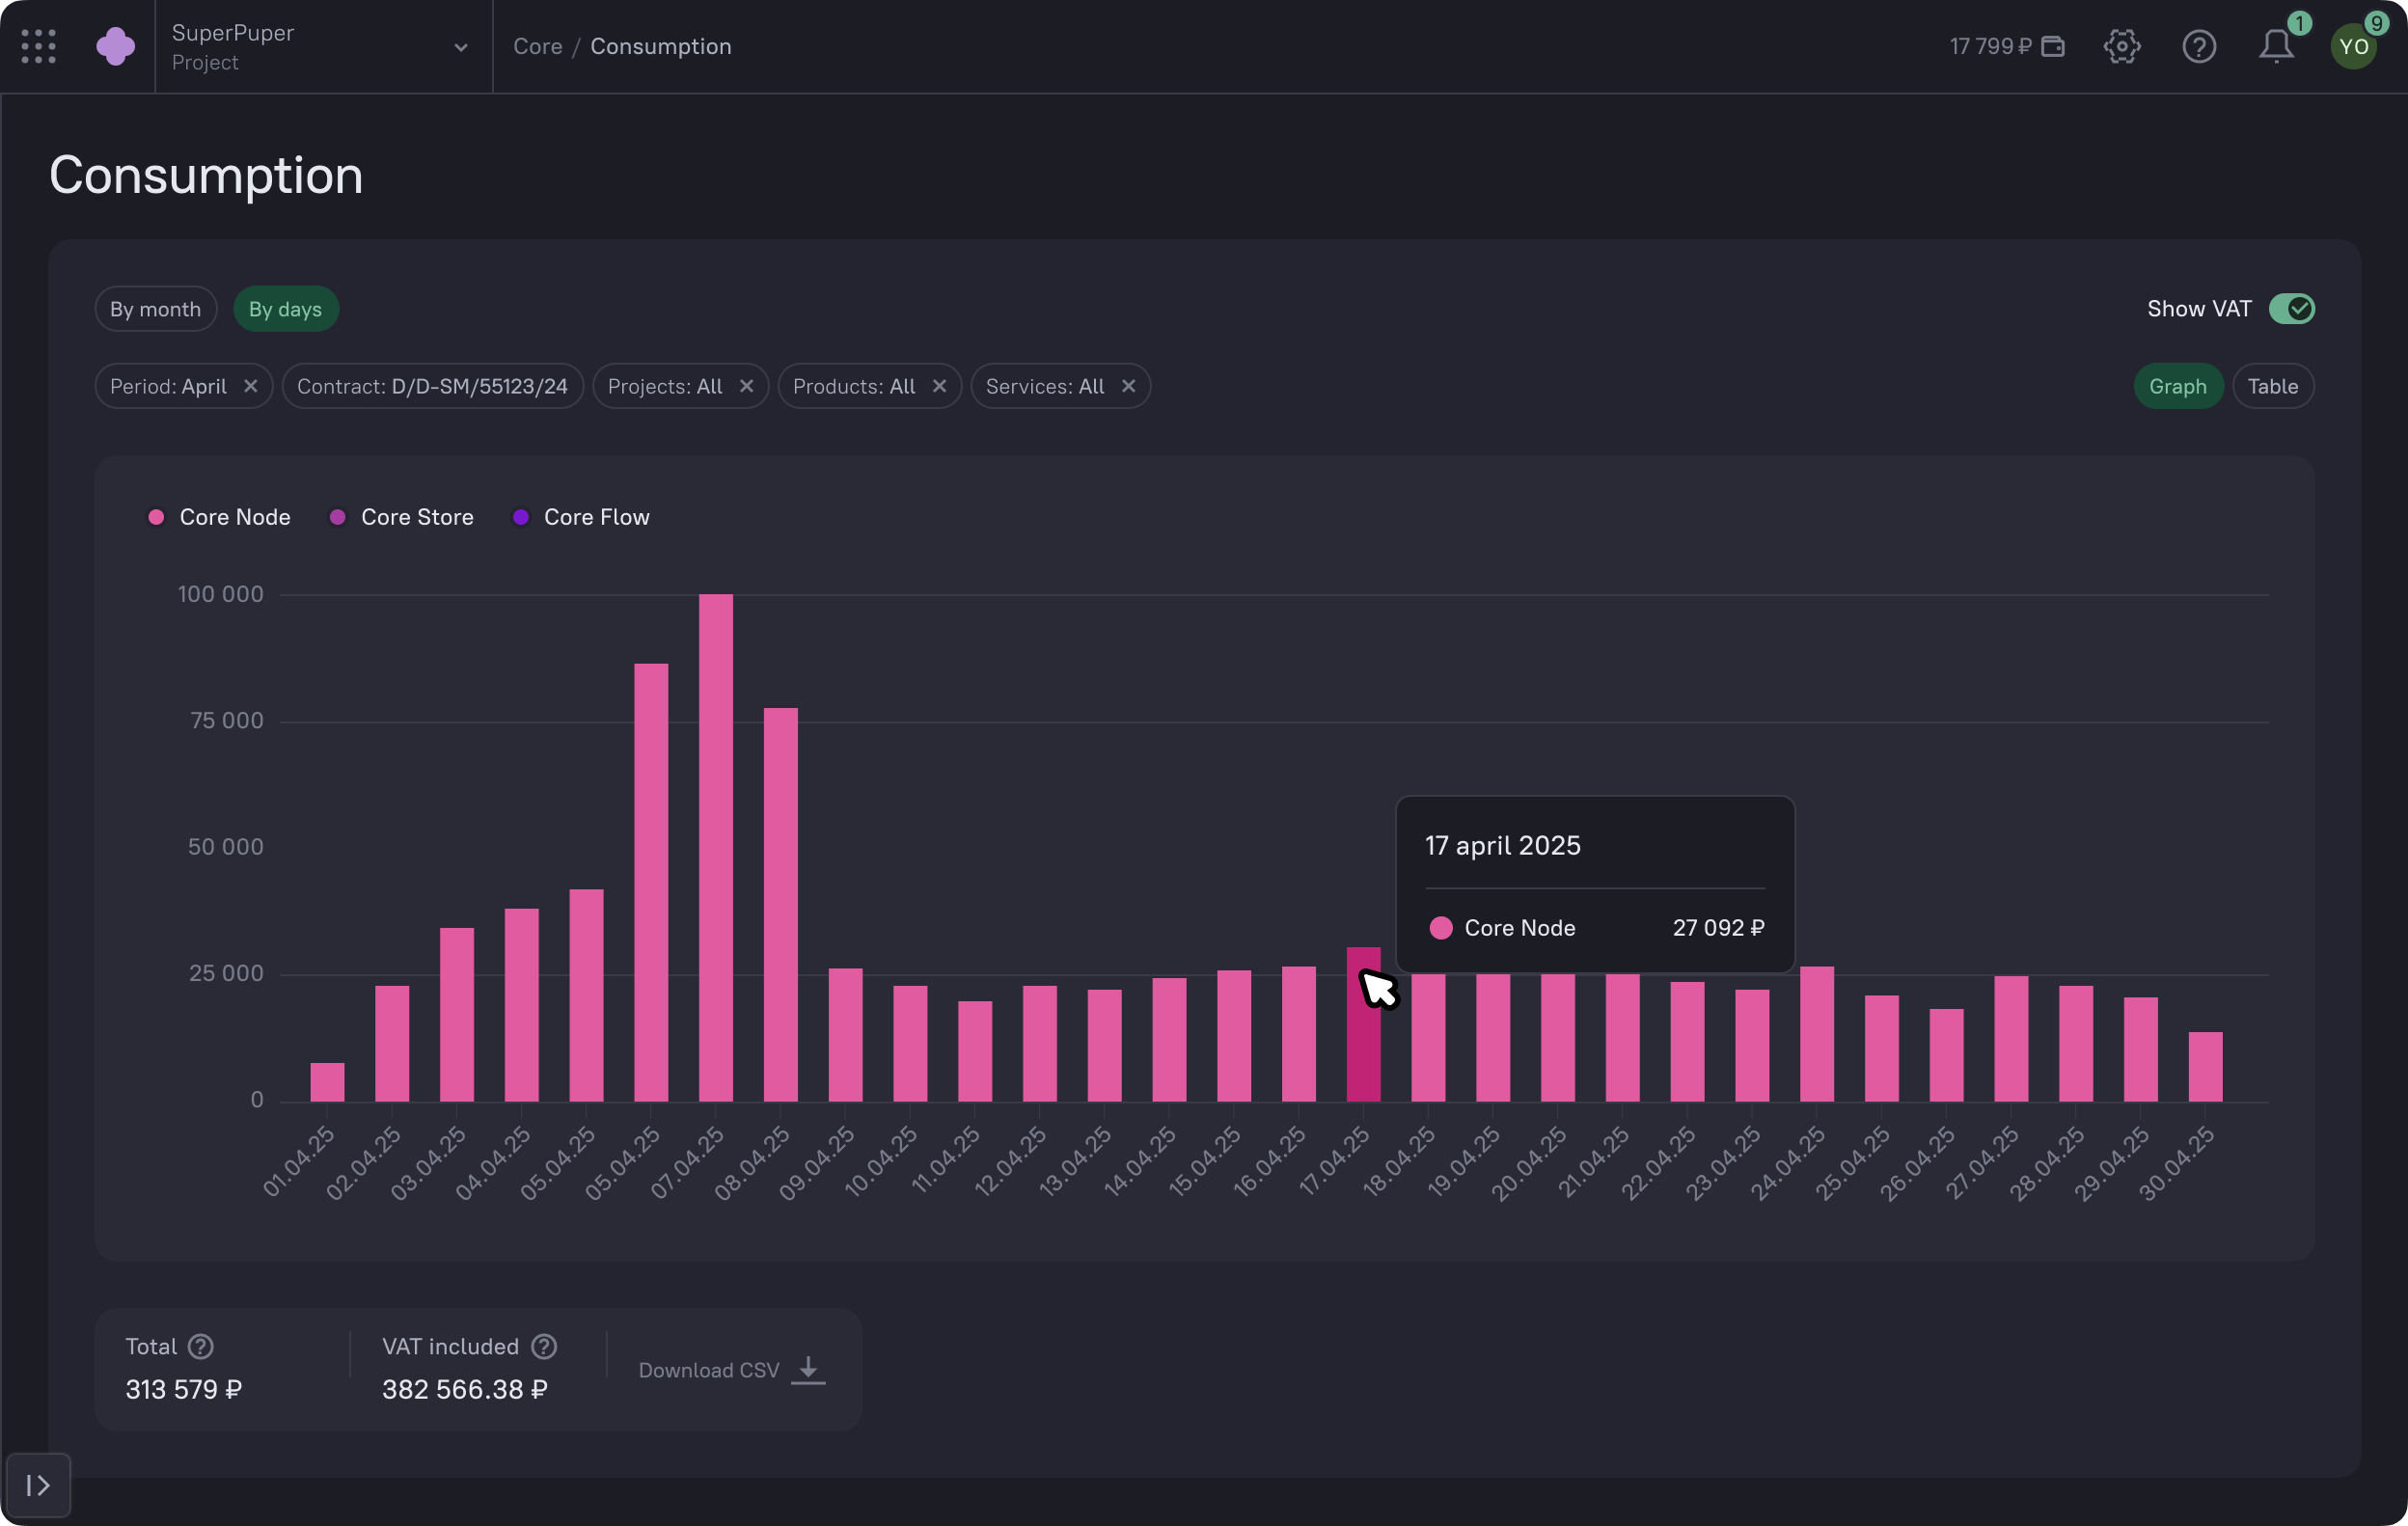2408x1526 pixels.
Task: Open the Contract D/D-SM/55123/24 filter
Action: pos(432,386)
